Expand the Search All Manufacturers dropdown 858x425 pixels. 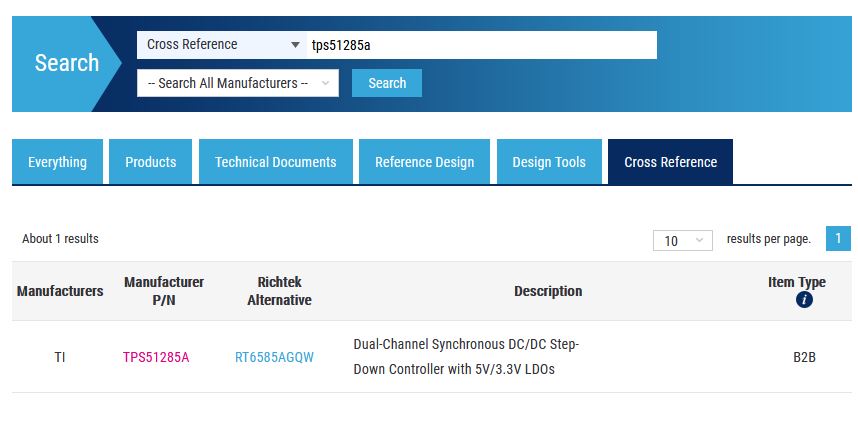238,83
